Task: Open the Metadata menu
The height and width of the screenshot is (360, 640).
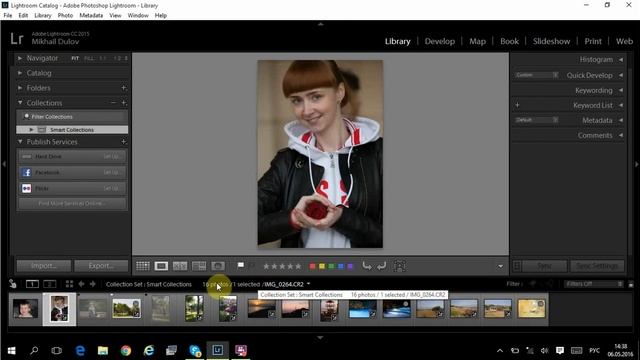Action: 91,16
